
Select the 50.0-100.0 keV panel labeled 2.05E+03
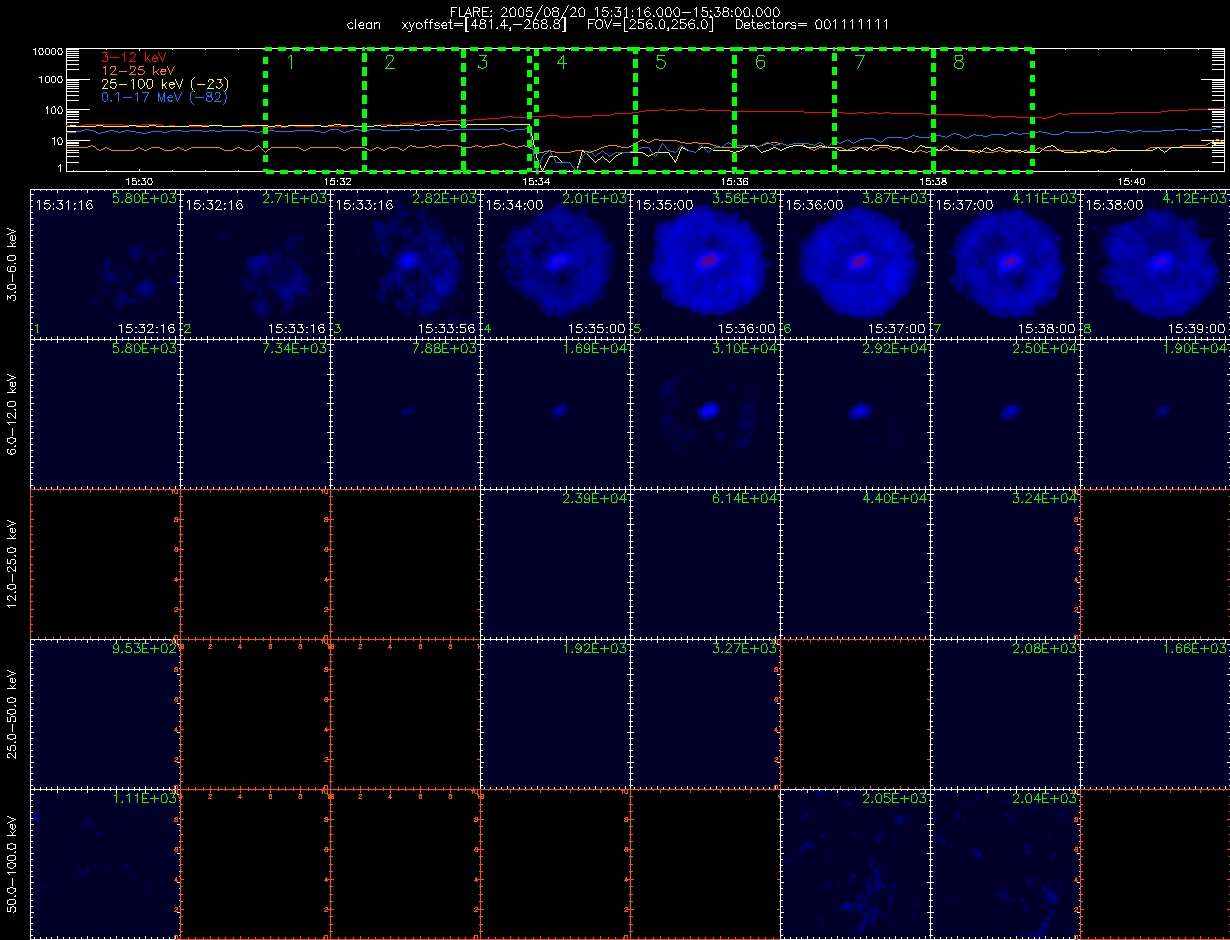pyautogui.click(x=855, y=863)
